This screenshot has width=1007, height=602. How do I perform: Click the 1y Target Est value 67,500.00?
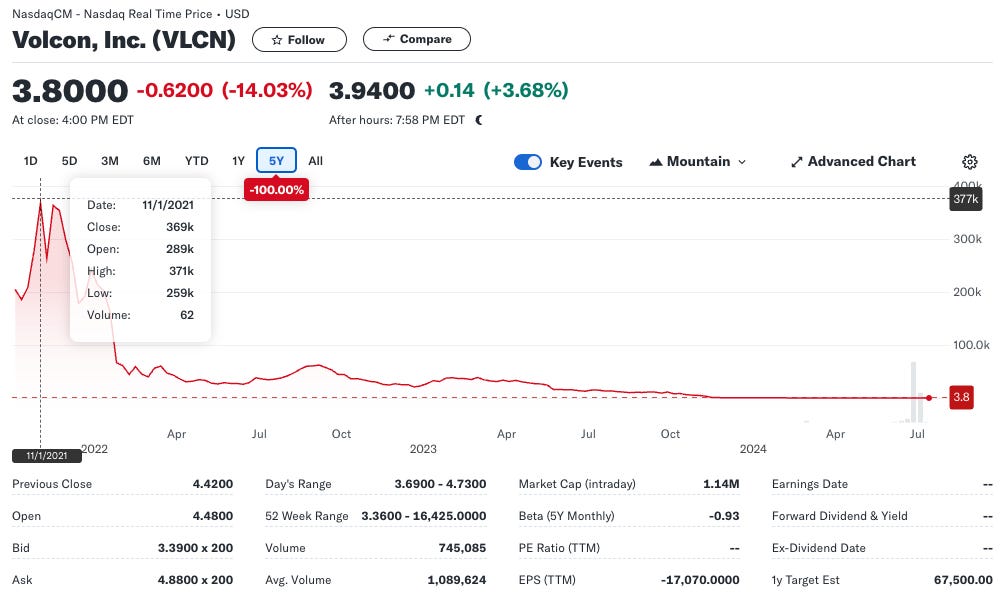[963, 580]
